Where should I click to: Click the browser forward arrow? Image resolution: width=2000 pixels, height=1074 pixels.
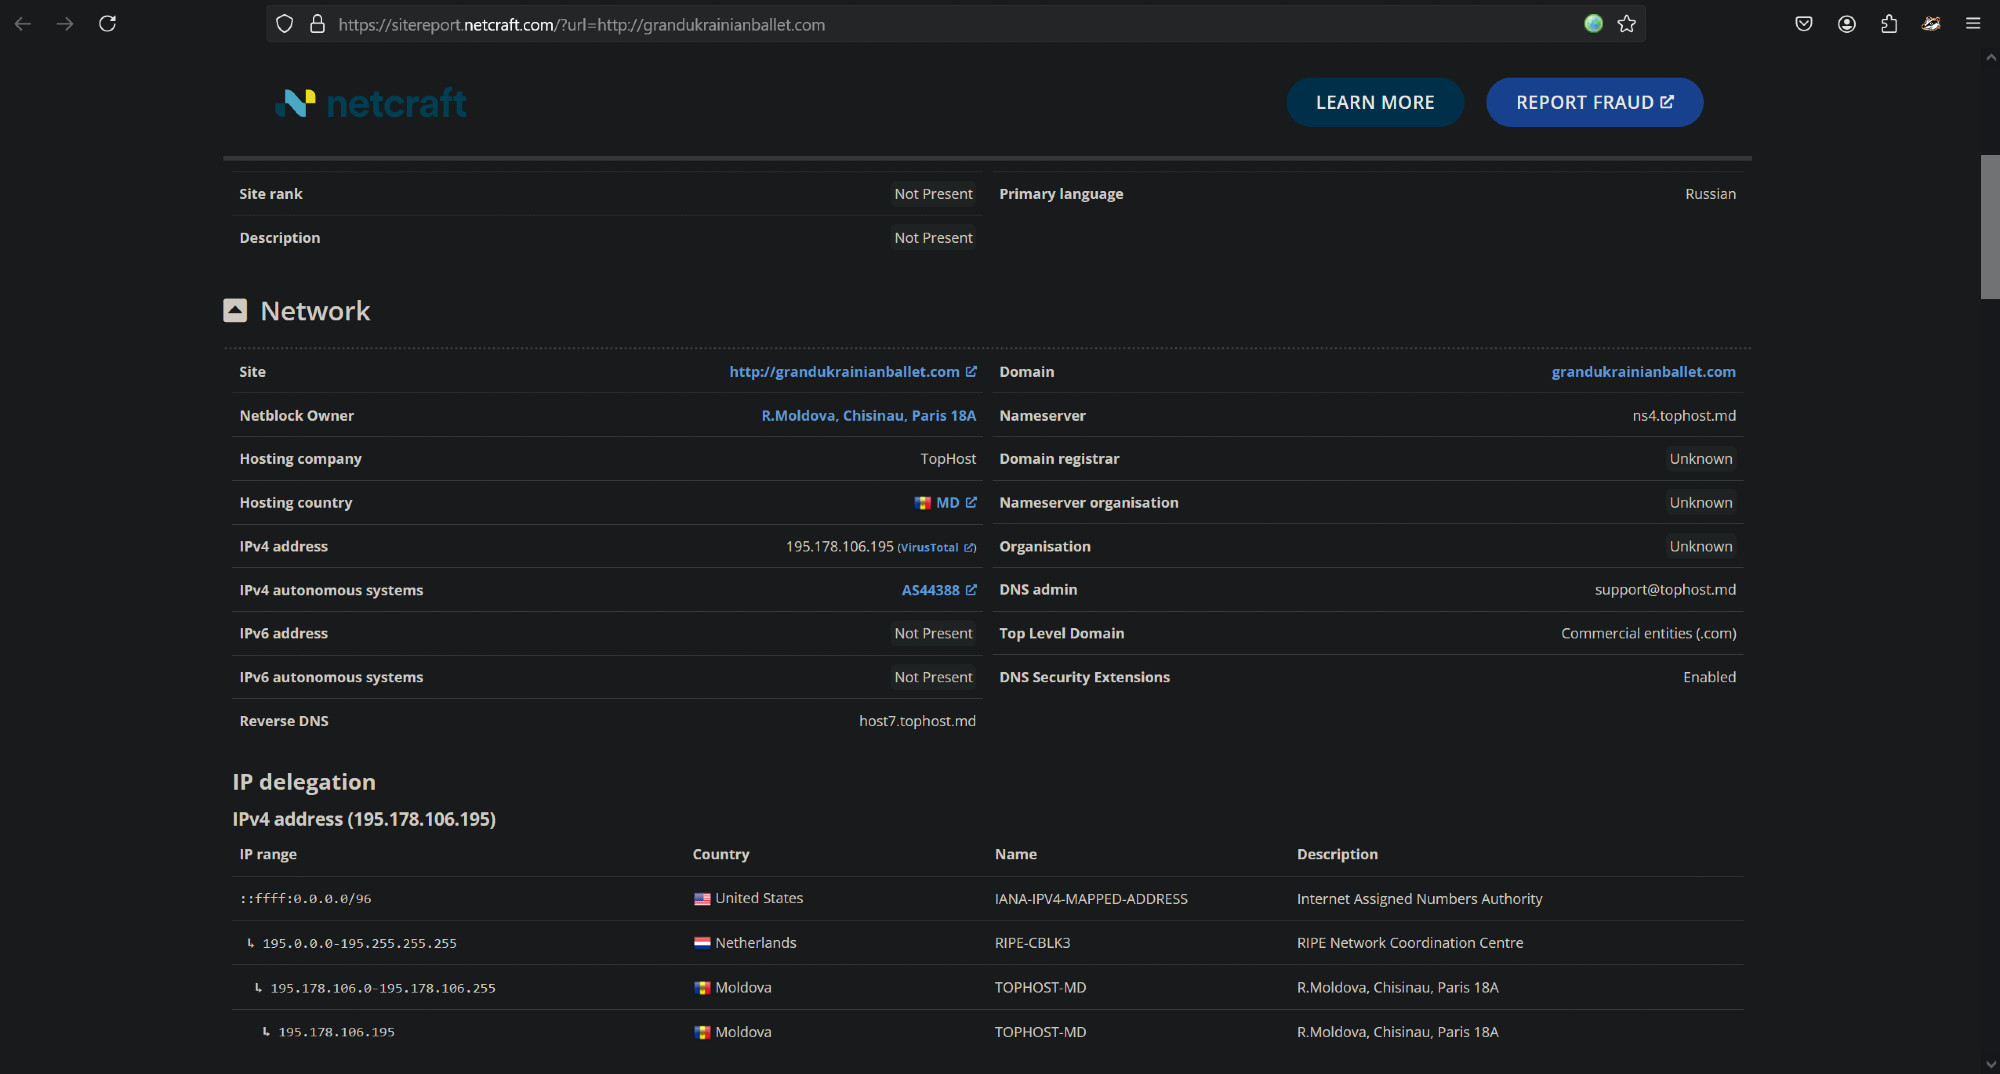coord(65,24)
